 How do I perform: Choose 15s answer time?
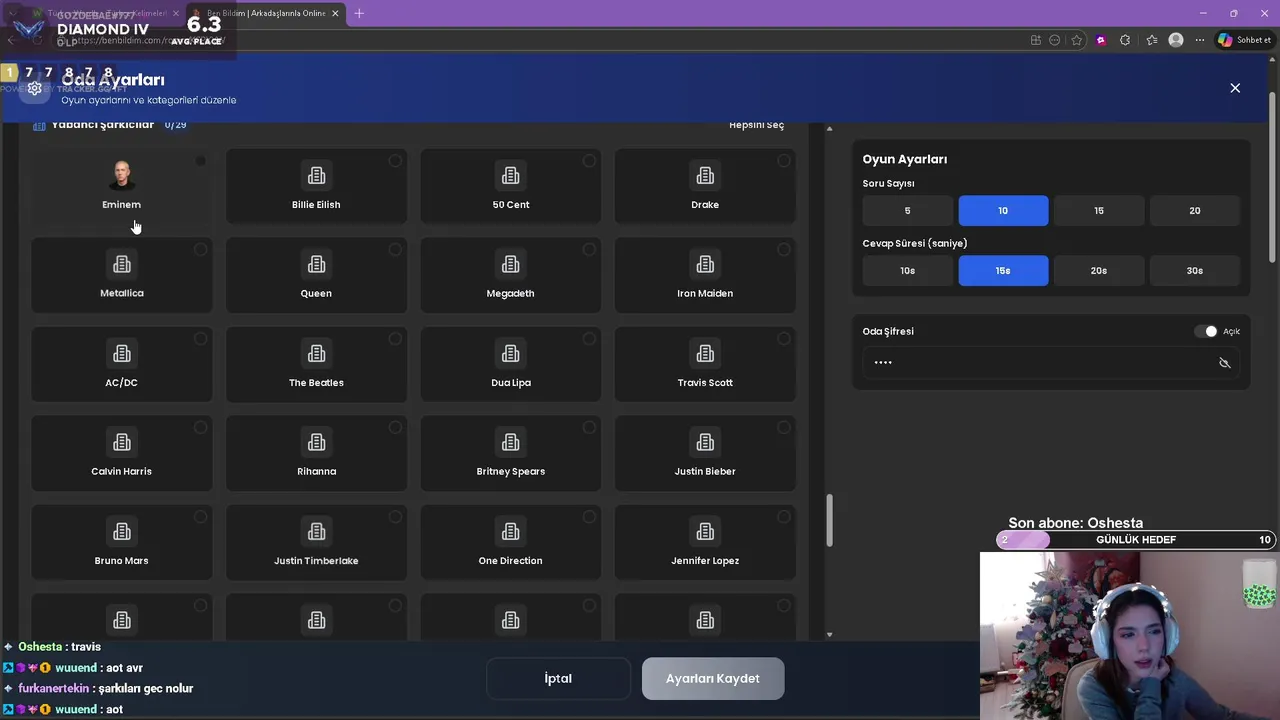coord(1003,271)
